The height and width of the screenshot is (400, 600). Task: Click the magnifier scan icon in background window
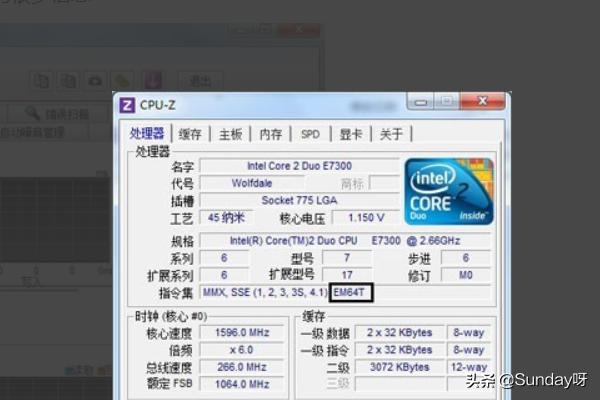click(x=34, y=114)
